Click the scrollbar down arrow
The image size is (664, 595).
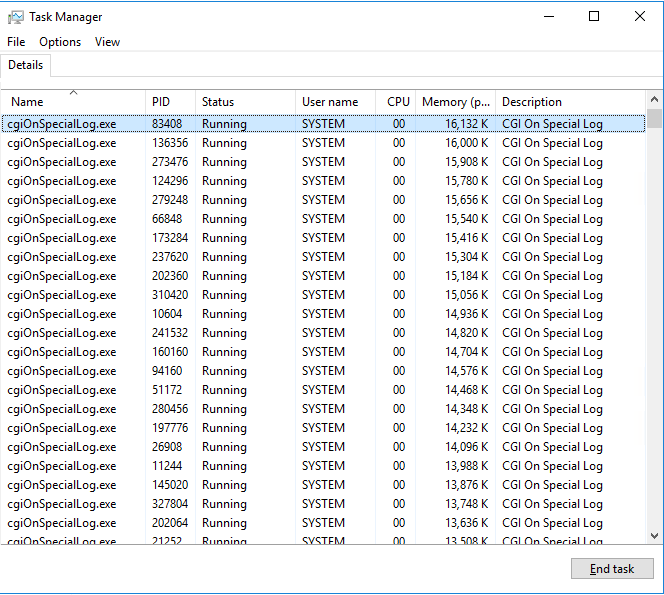654,536
